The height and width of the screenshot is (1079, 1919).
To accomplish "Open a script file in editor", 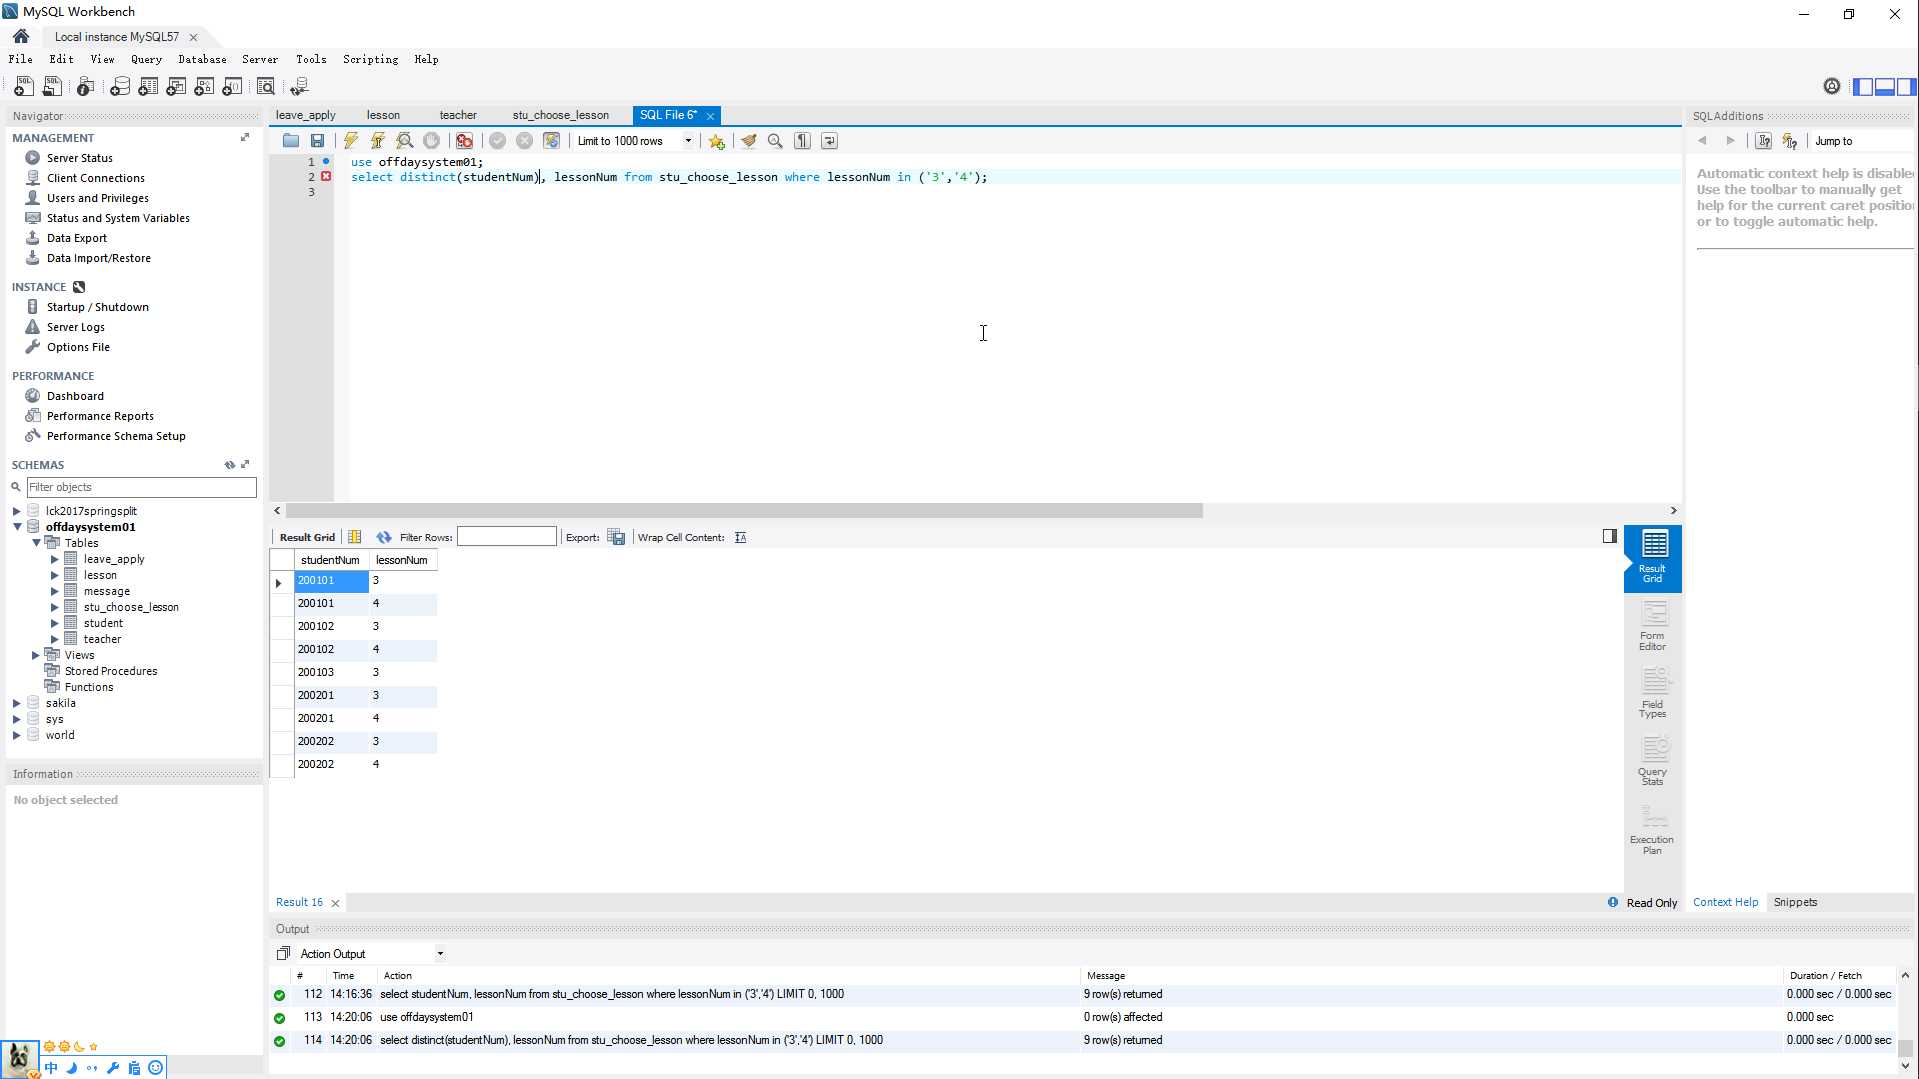I will [291, 141].
